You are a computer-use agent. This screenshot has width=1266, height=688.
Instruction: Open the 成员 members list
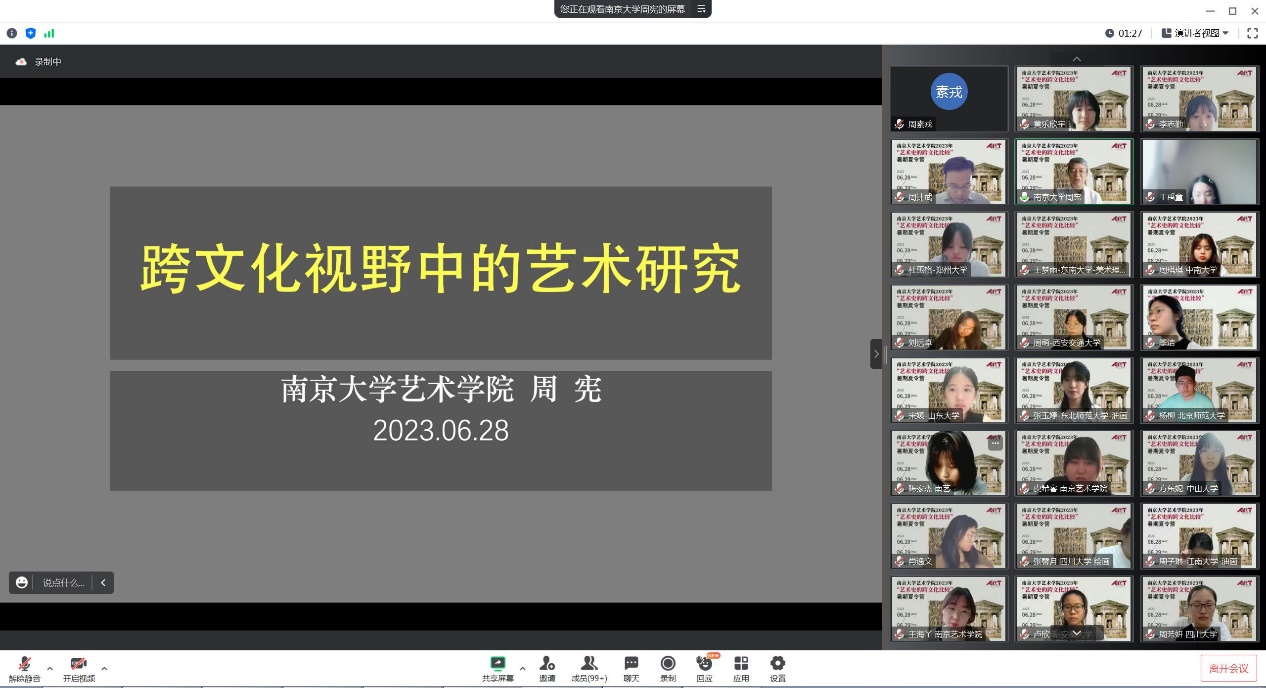[589, 667]
